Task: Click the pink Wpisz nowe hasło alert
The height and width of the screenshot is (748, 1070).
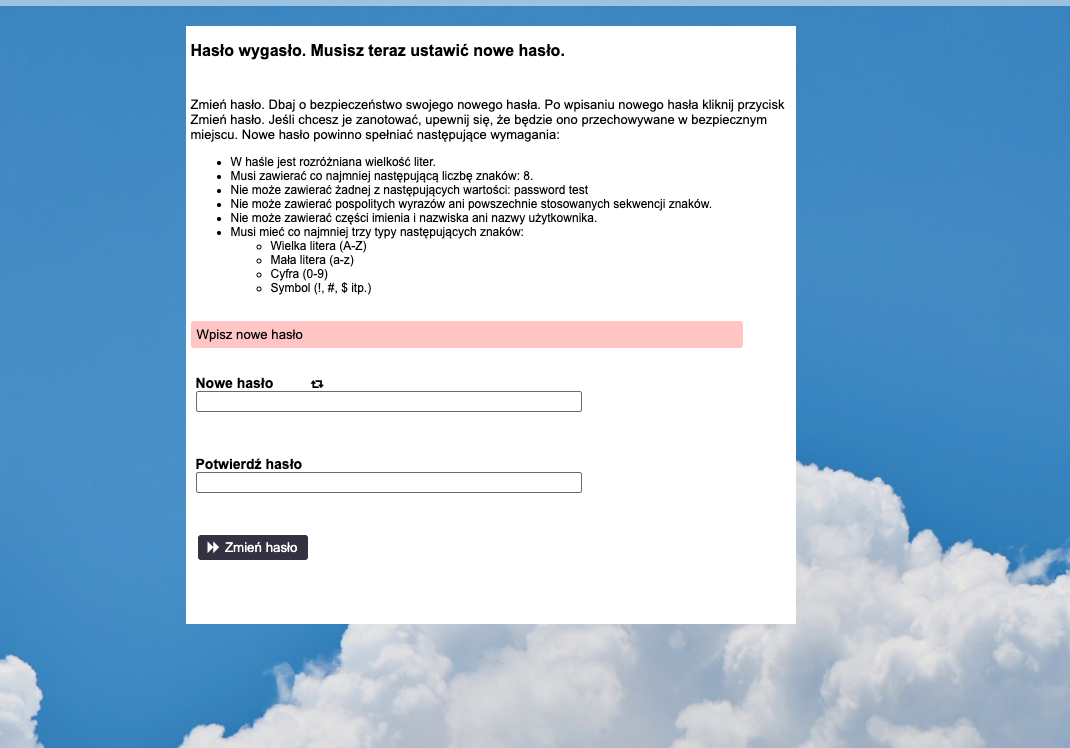Action: click(x=466, y=335)
